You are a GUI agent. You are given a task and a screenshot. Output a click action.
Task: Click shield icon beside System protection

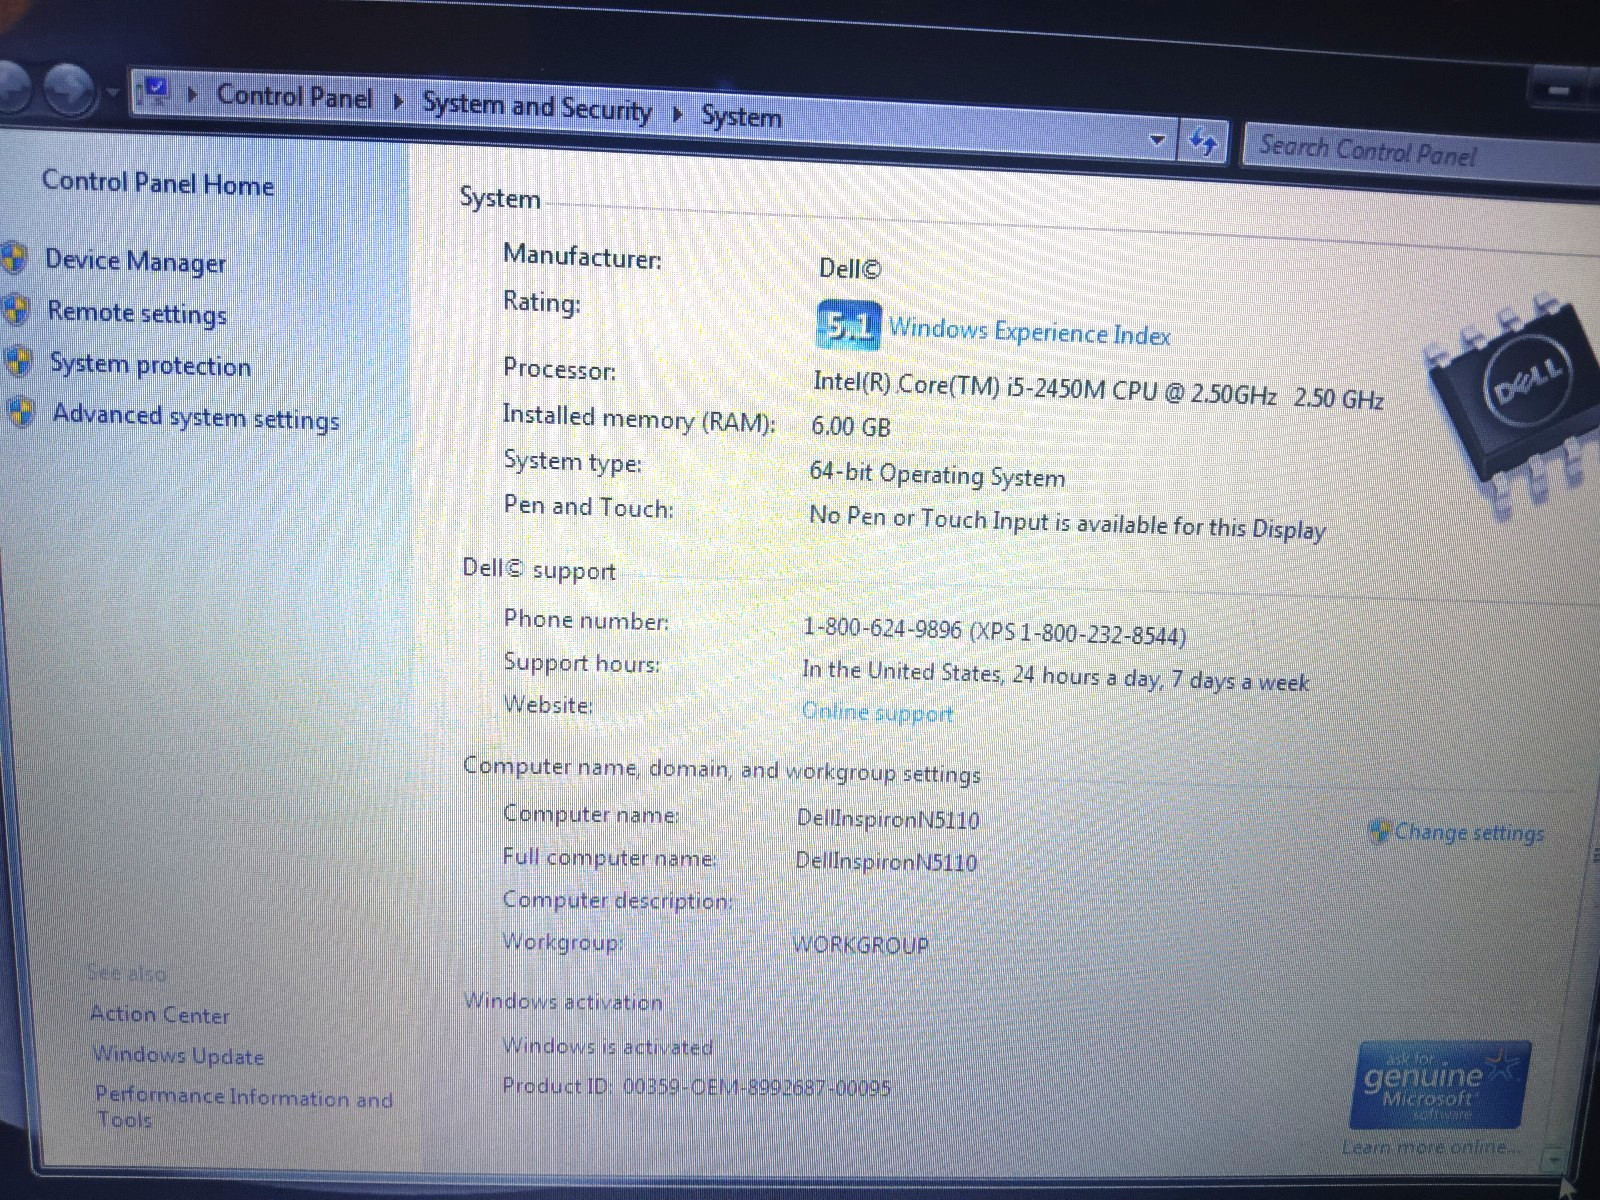(x=18, y=360)
